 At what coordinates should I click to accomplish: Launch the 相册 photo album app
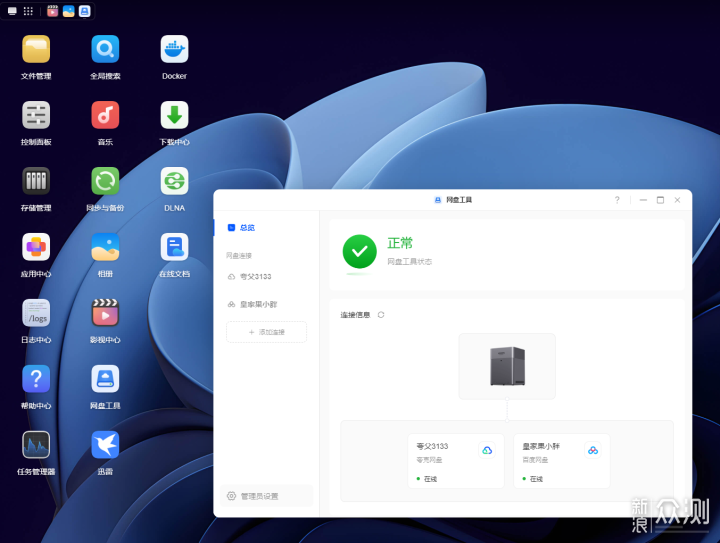tap(105, 247)
